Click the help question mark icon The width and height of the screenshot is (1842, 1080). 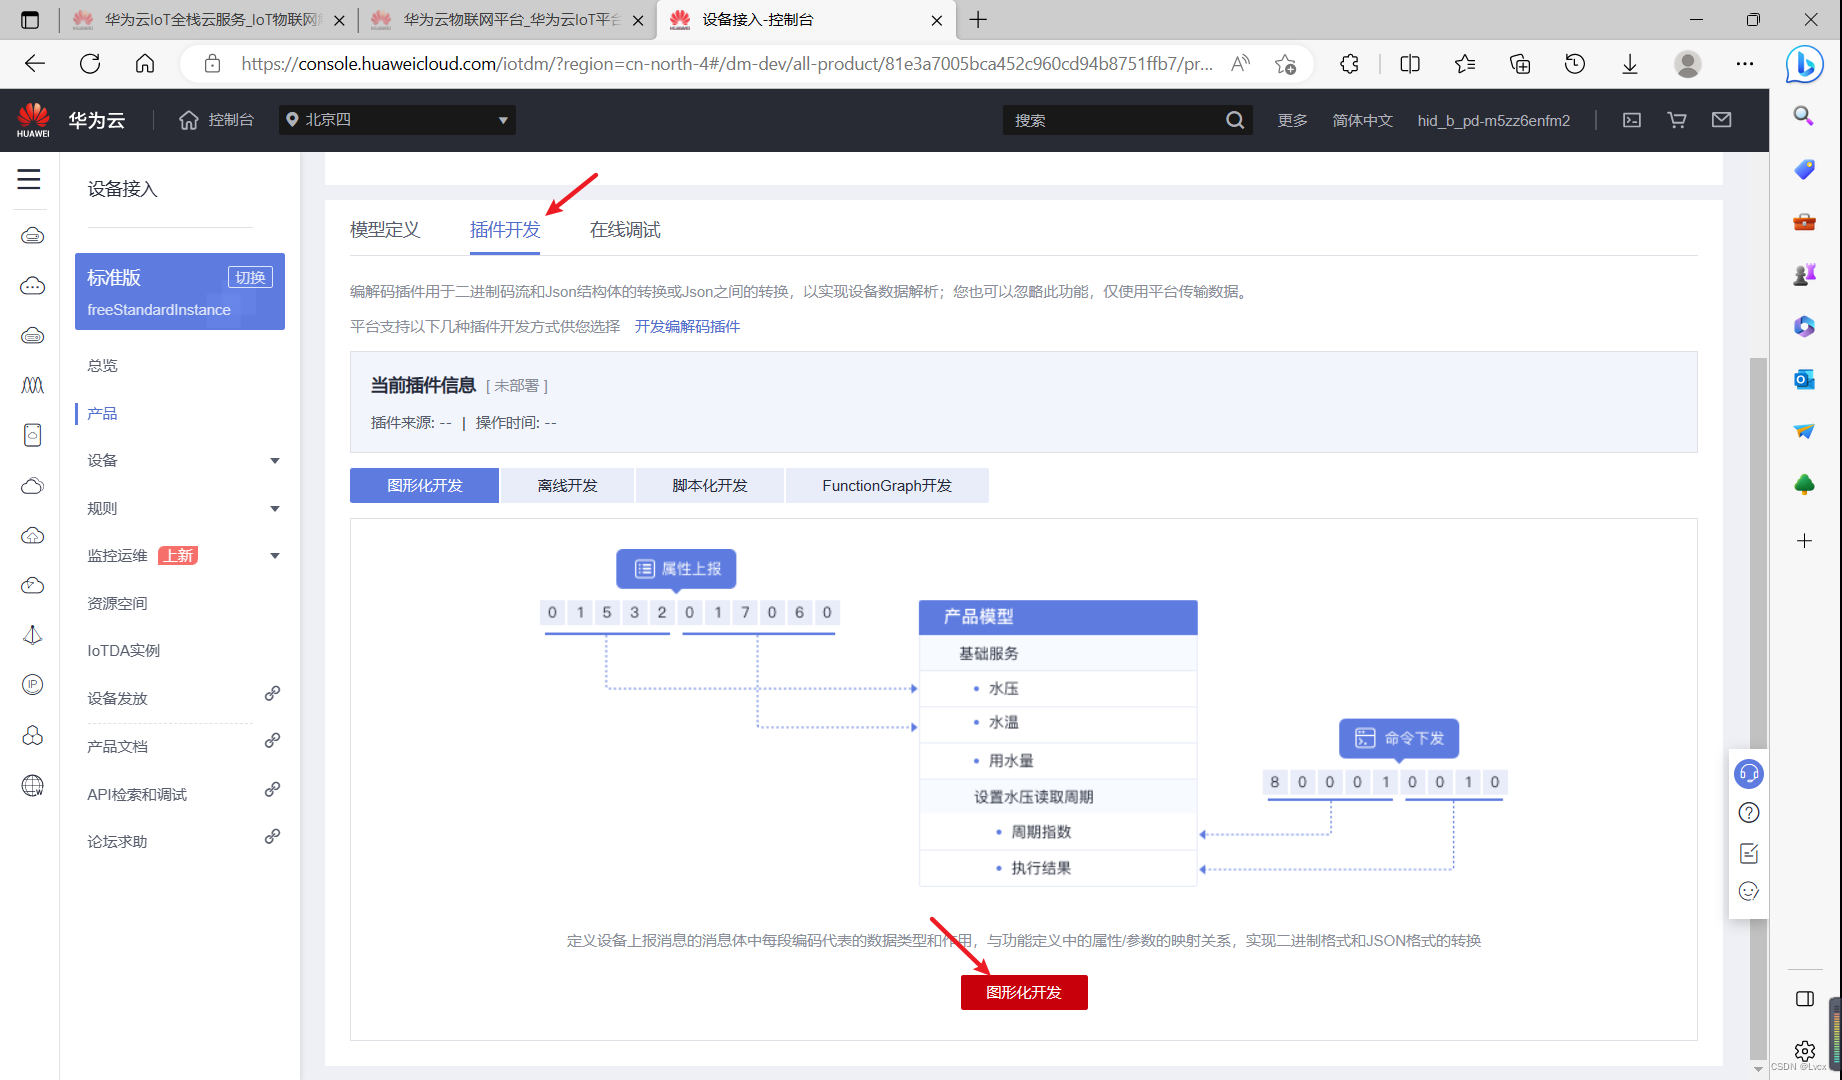point(1749,813)
